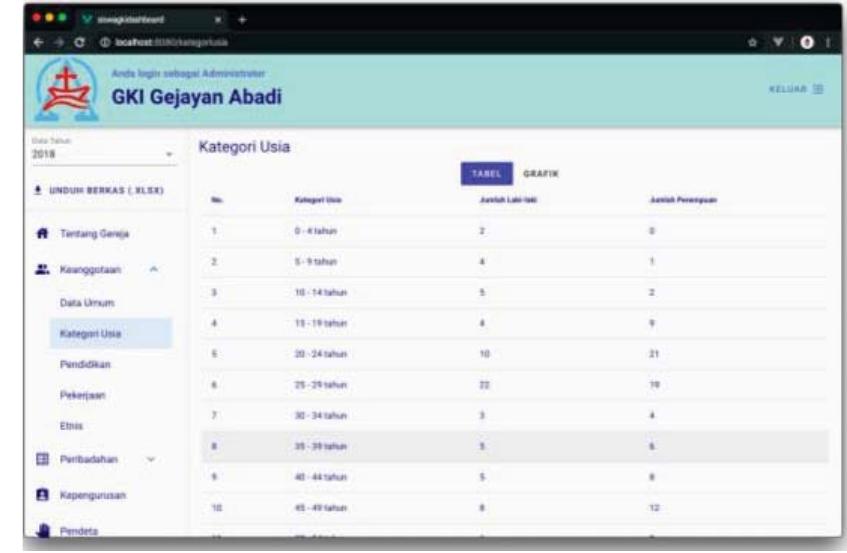Select Etnis in the sidebar

click(71, 426)
